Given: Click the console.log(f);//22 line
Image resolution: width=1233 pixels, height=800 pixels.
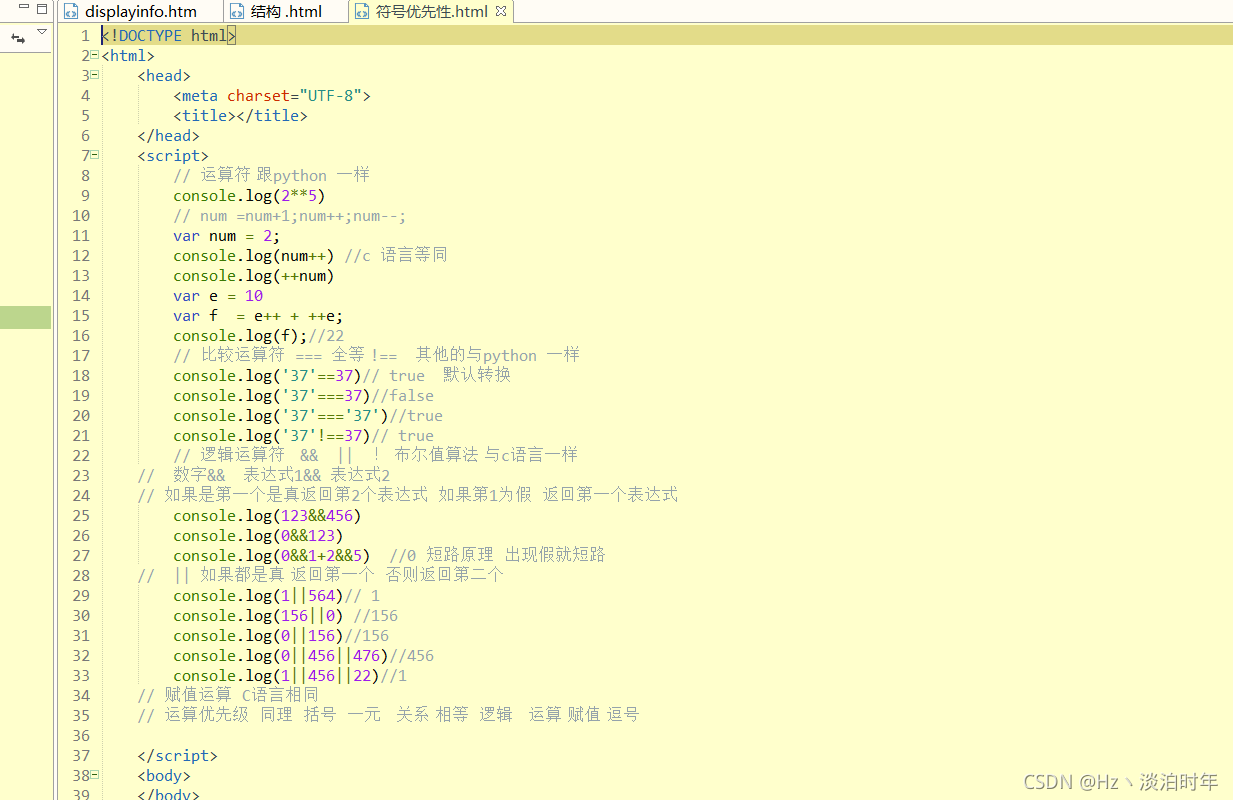Looking at the screenshot, I should 258,336.
